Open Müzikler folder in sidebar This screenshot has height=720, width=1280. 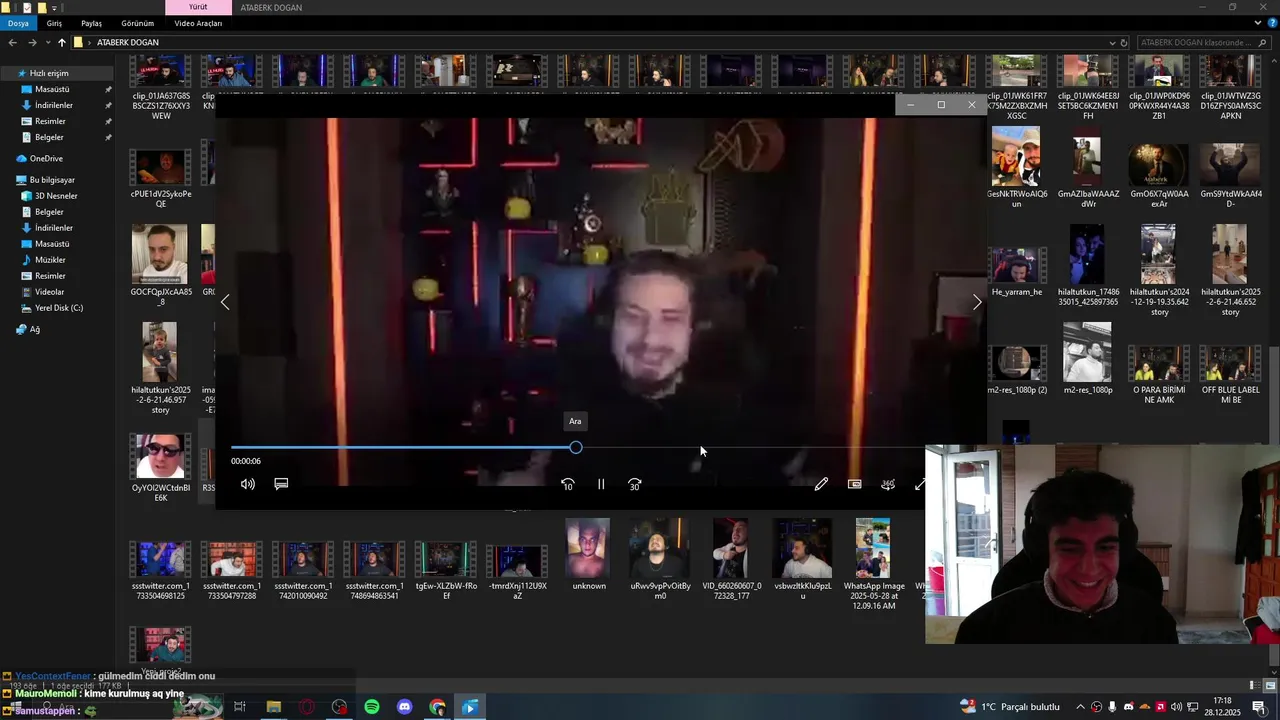pos(50,260)
